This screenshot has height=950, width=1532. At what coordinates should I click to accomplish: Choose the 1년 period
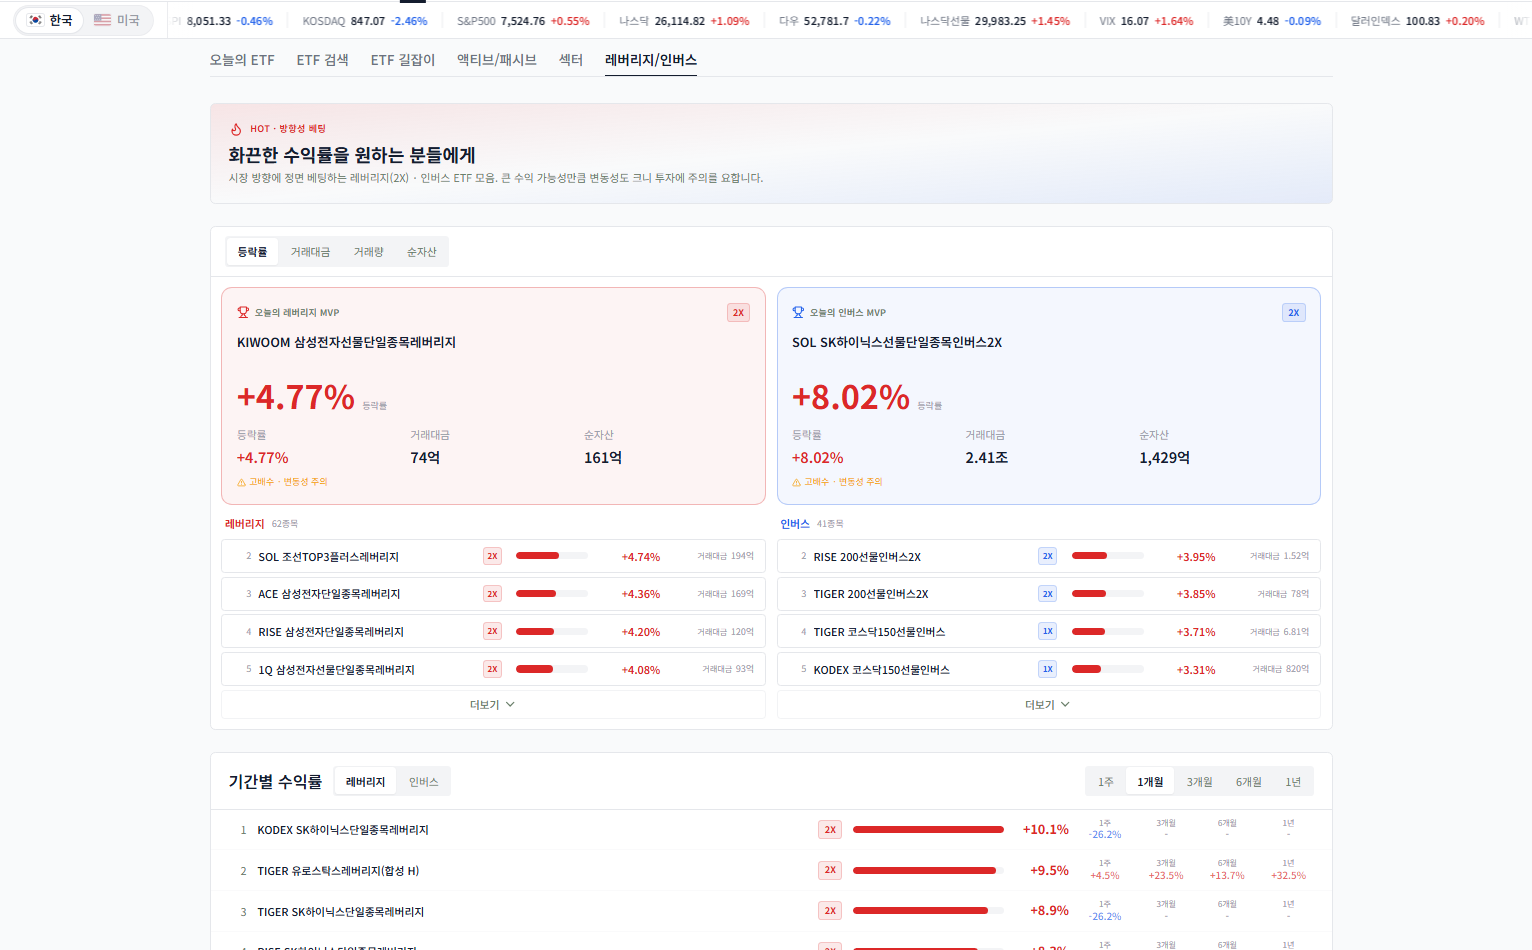point(1294,782)
